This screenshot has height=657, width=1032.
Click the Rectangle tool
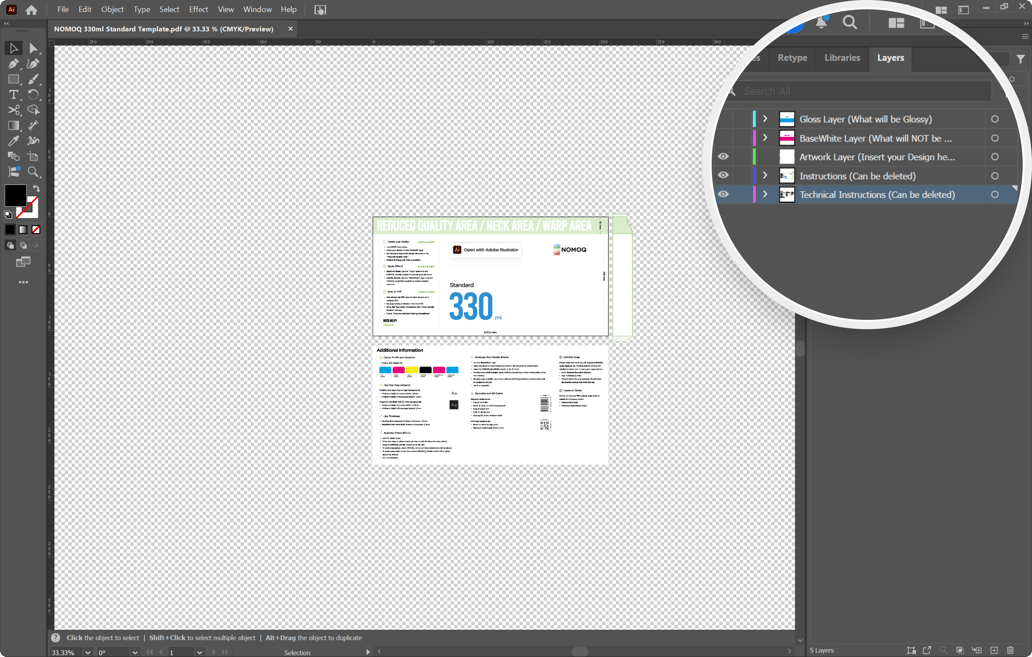coord(14,79)
